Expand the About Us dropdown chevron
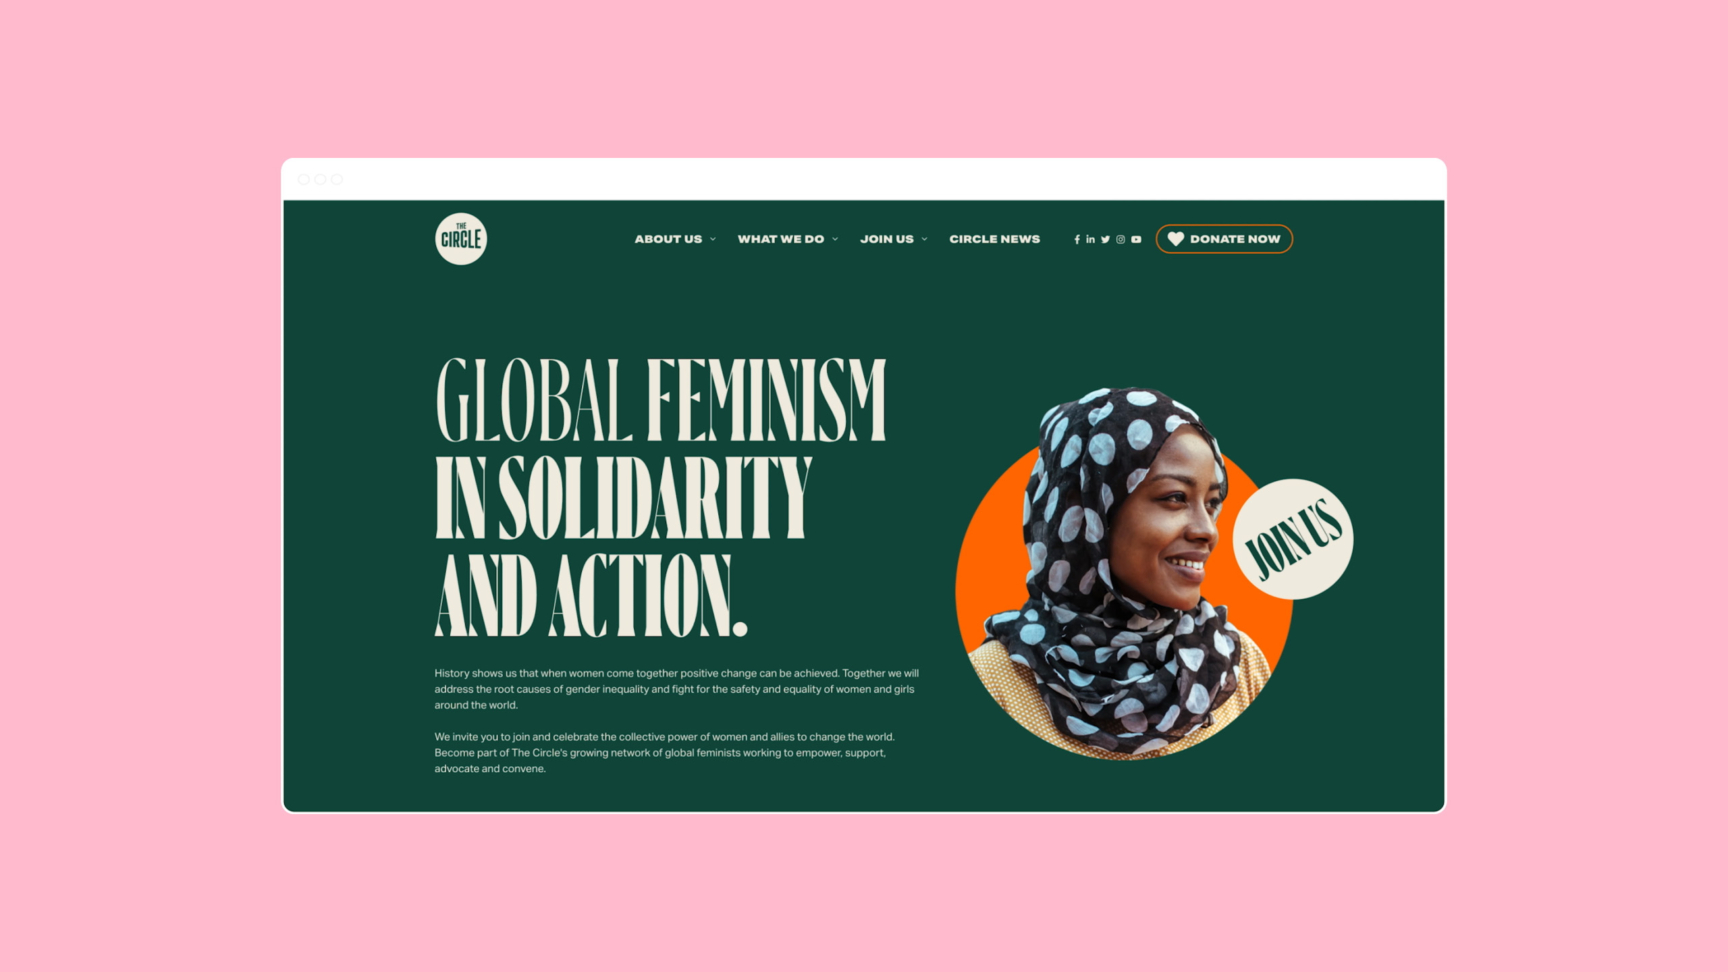The width and height of the screenshot is (1728, 972). pos(713,240)
